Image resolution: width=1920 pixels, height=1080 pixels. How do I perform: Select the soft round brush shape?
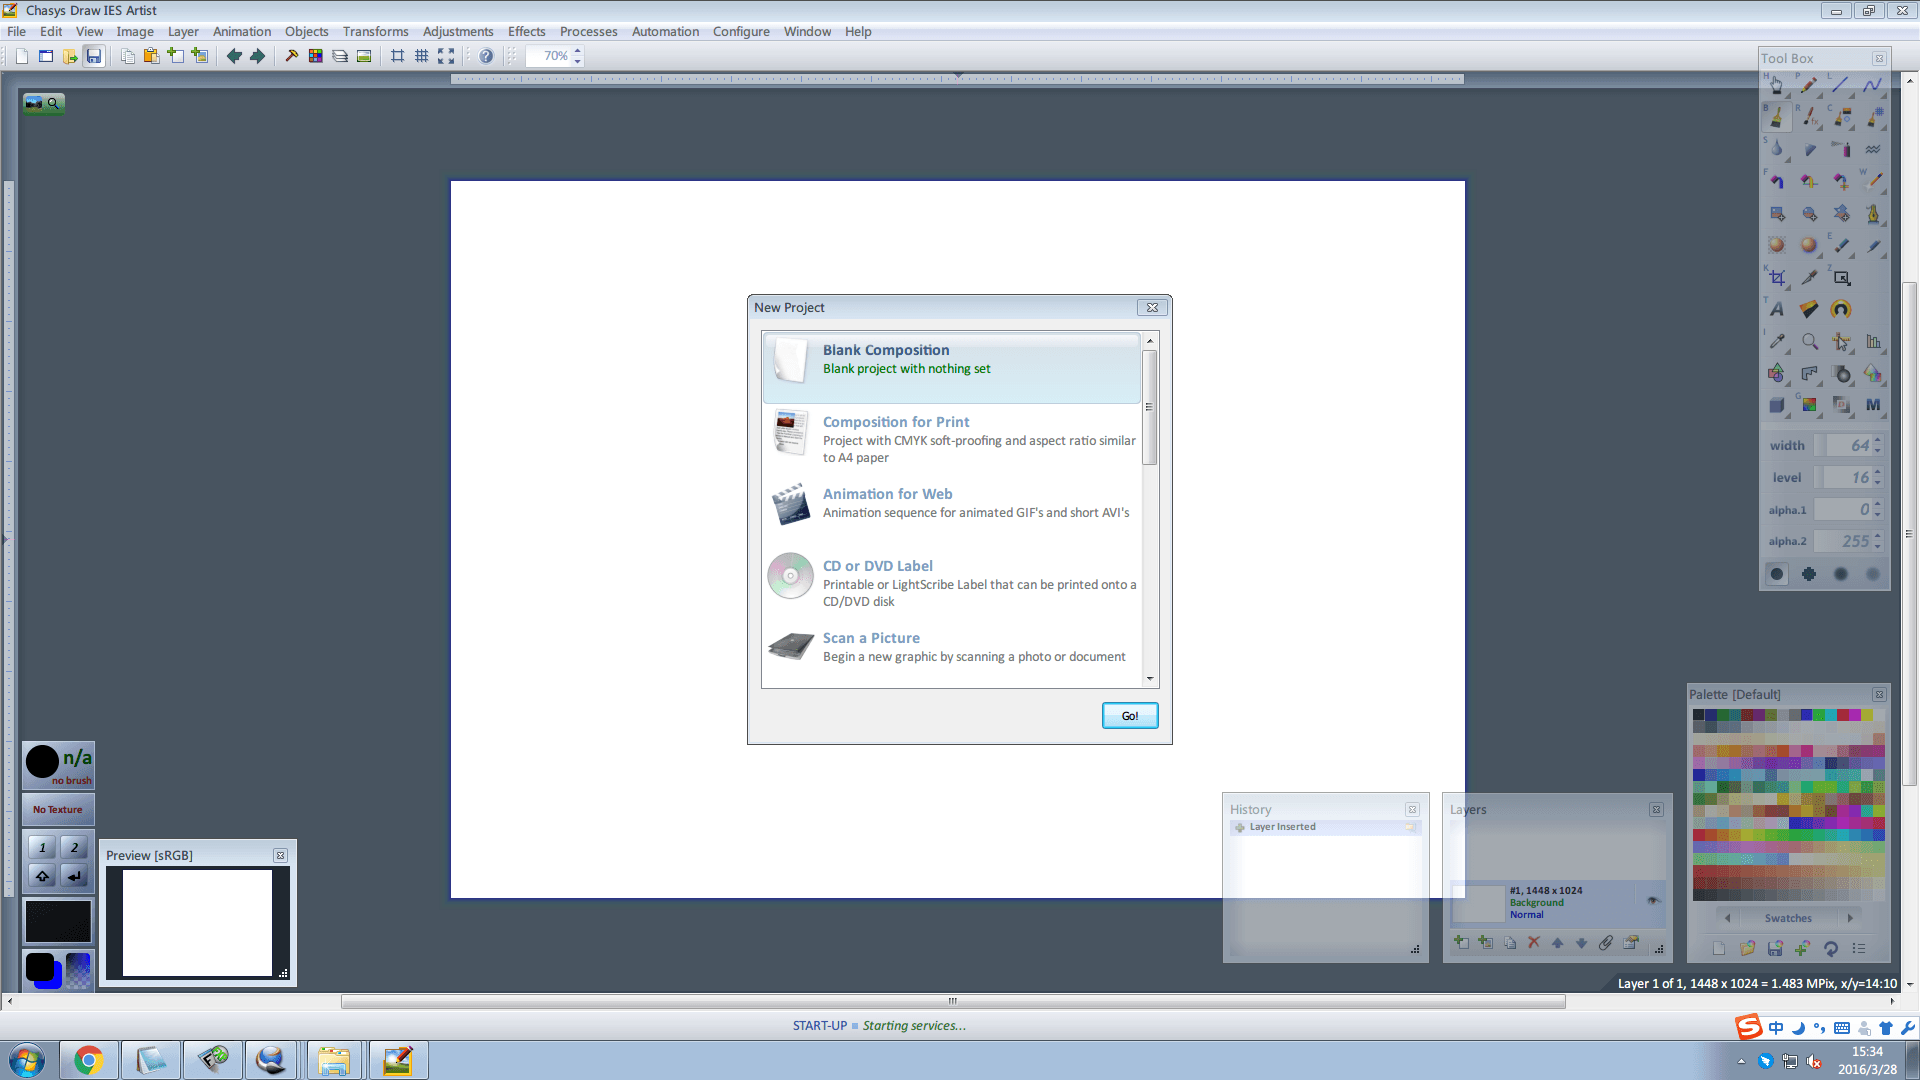(x=1841, y=574)
